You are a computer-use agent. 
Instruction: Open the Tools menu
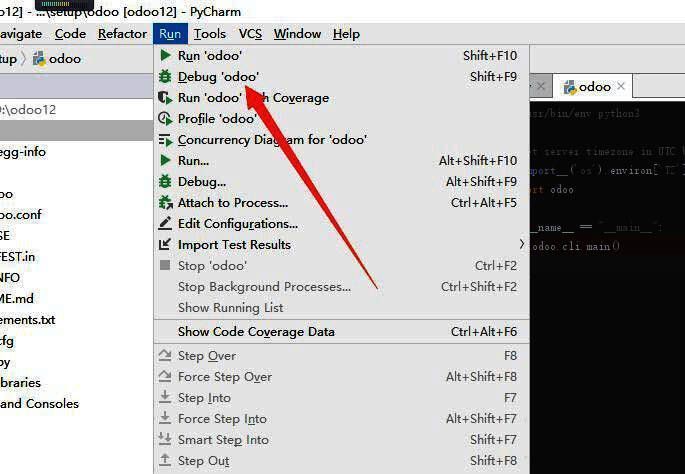(x=210, y=34)
